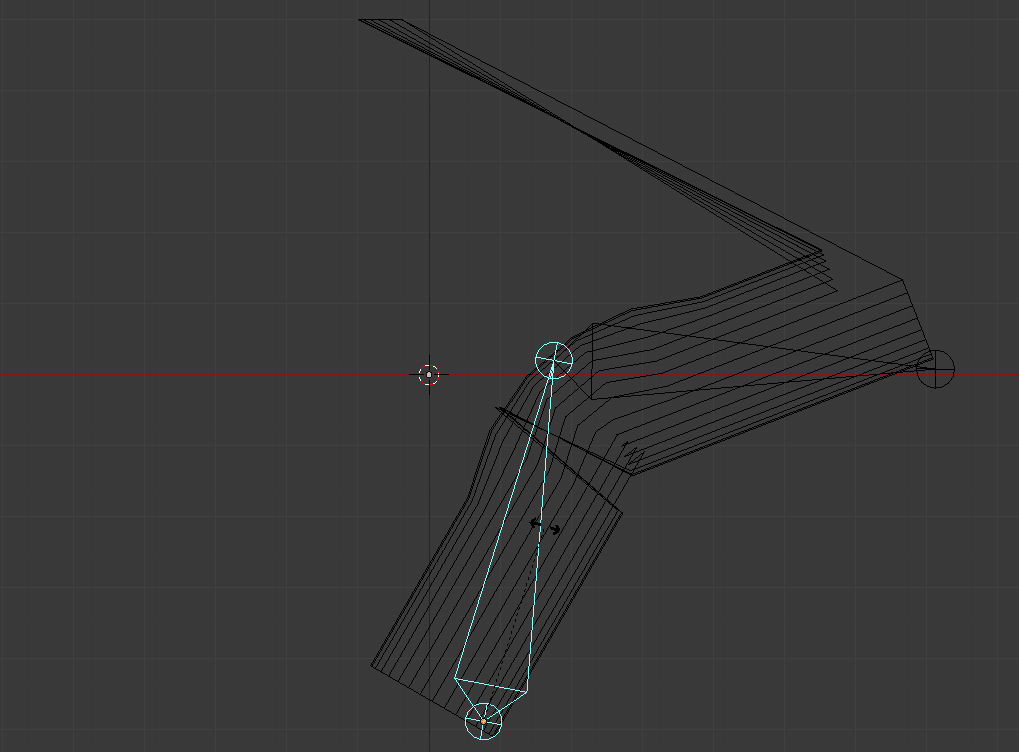
Task: Click the rectangular box edge inside the mesh
Action: coord(592,361)
